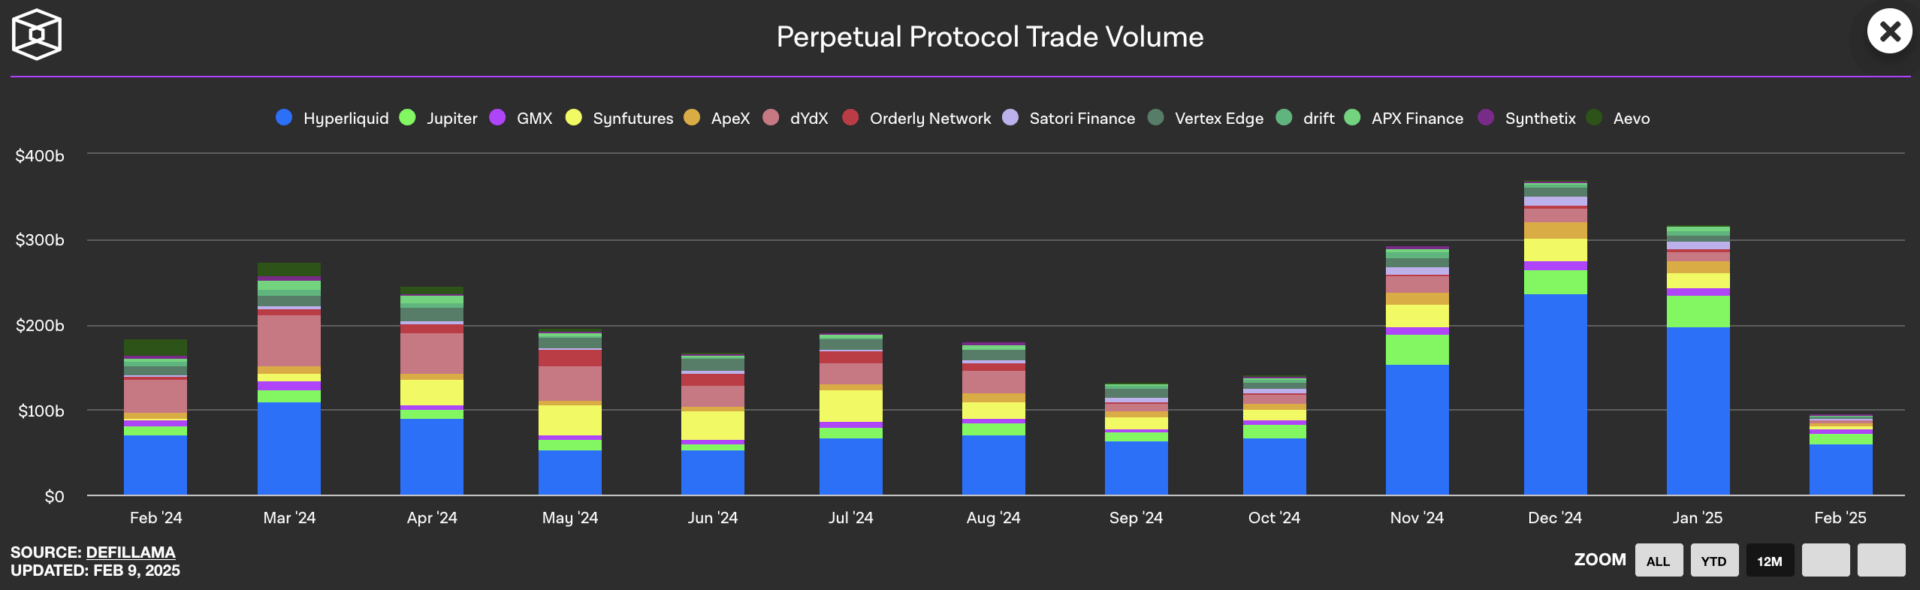1920x590 pixels.
Task: Close the chart with the X icon
Action: [x=1889, y=32]
